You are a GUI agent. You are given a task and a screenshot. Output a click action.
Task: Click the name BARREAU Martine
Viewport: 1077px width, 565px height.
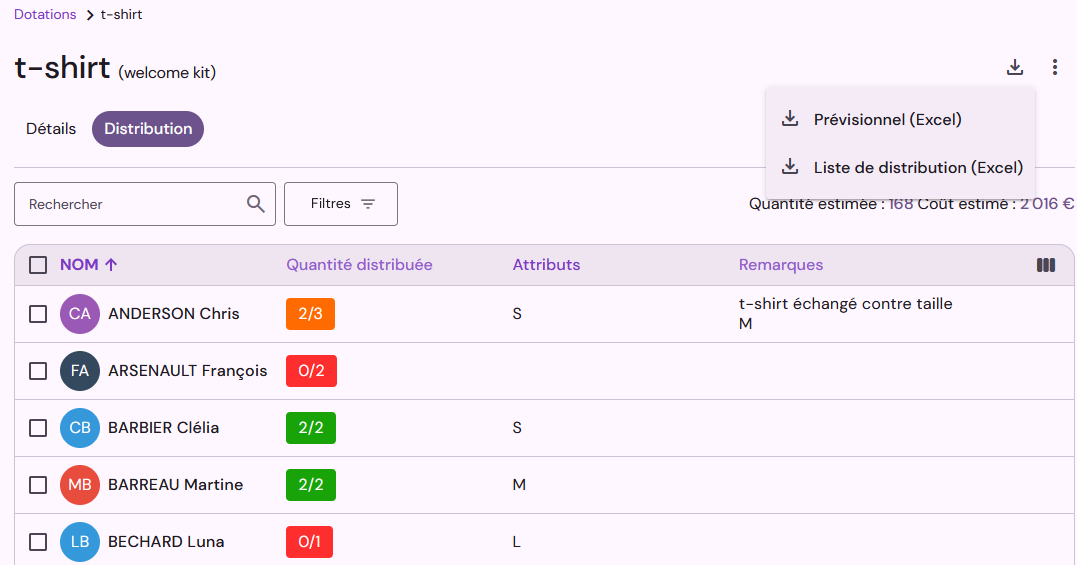[175, 485]
